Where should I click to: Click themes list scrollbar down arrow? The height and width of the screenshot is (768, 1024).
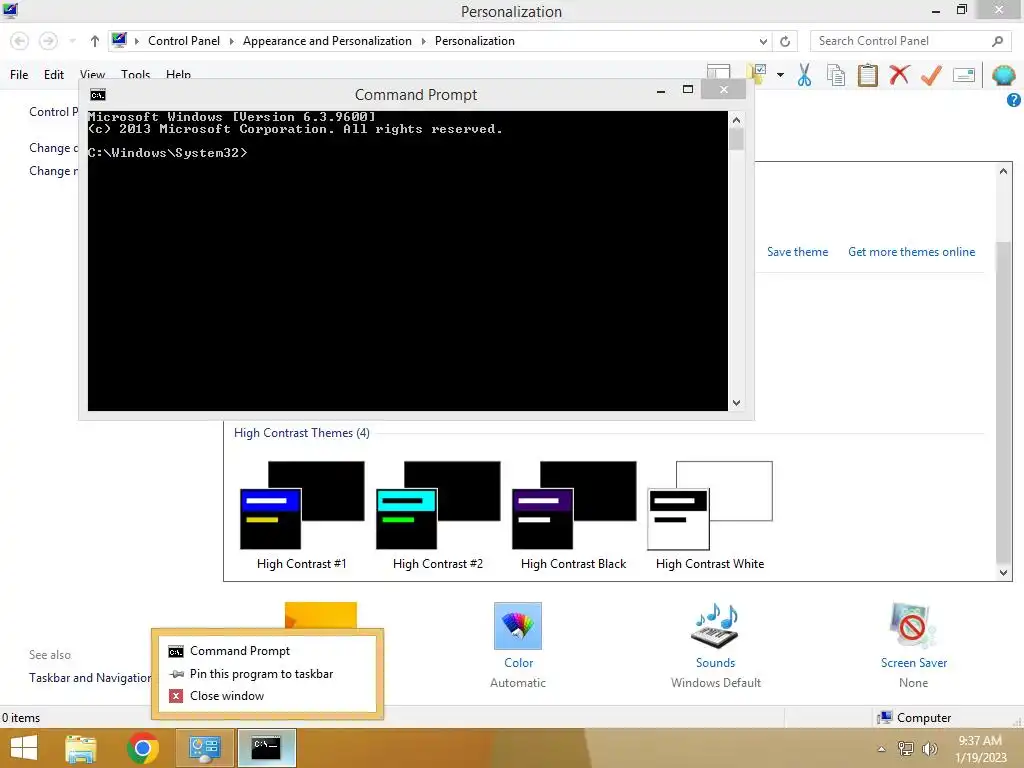pos(1003,573)
